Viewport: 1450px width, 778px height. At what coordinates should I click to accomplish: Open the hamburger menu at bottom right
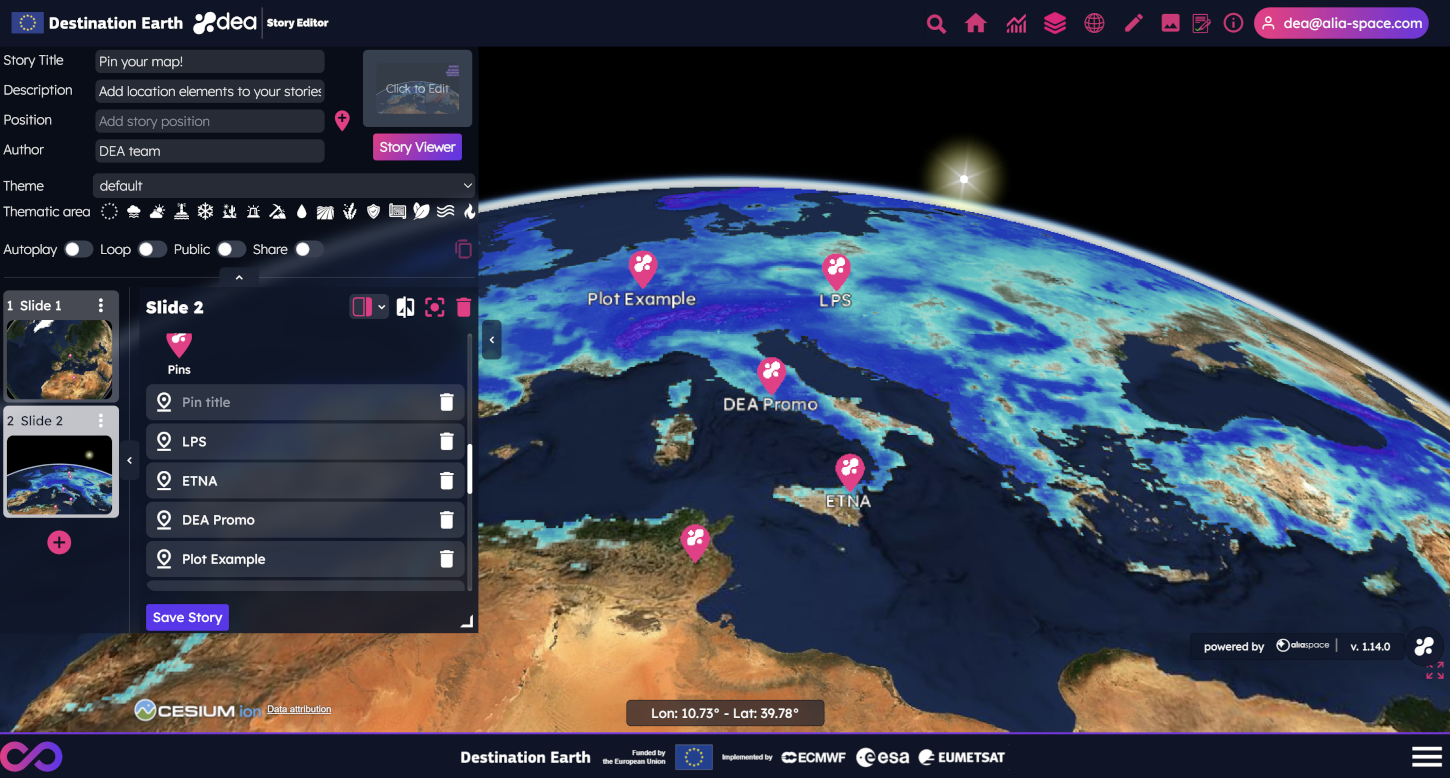[x=1426, y=756]
